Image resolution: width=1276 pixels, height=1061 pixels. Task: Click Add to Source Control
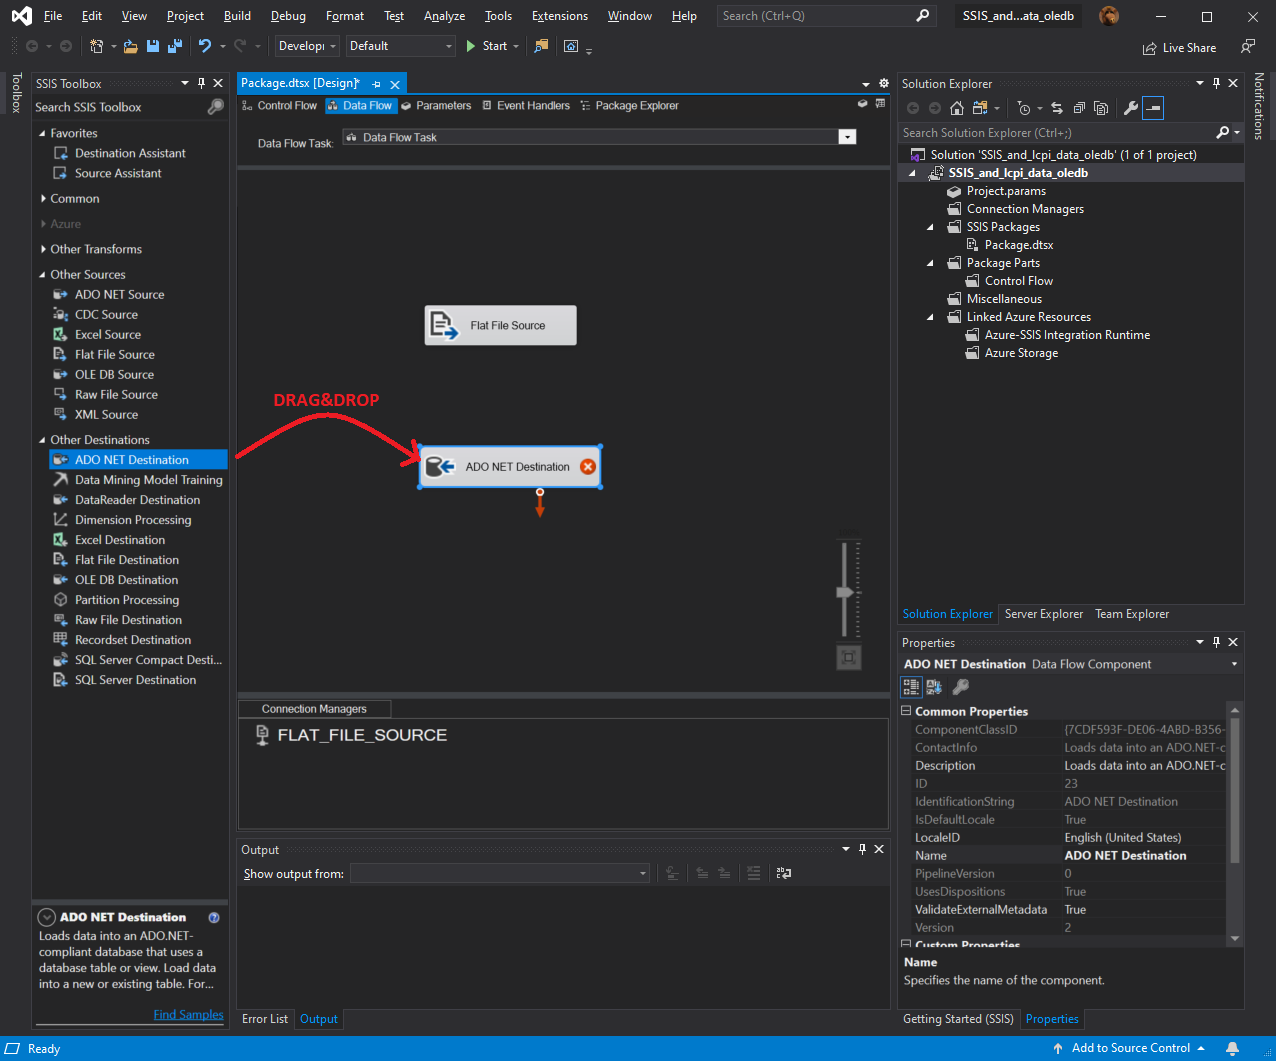coord(1129,1048)
